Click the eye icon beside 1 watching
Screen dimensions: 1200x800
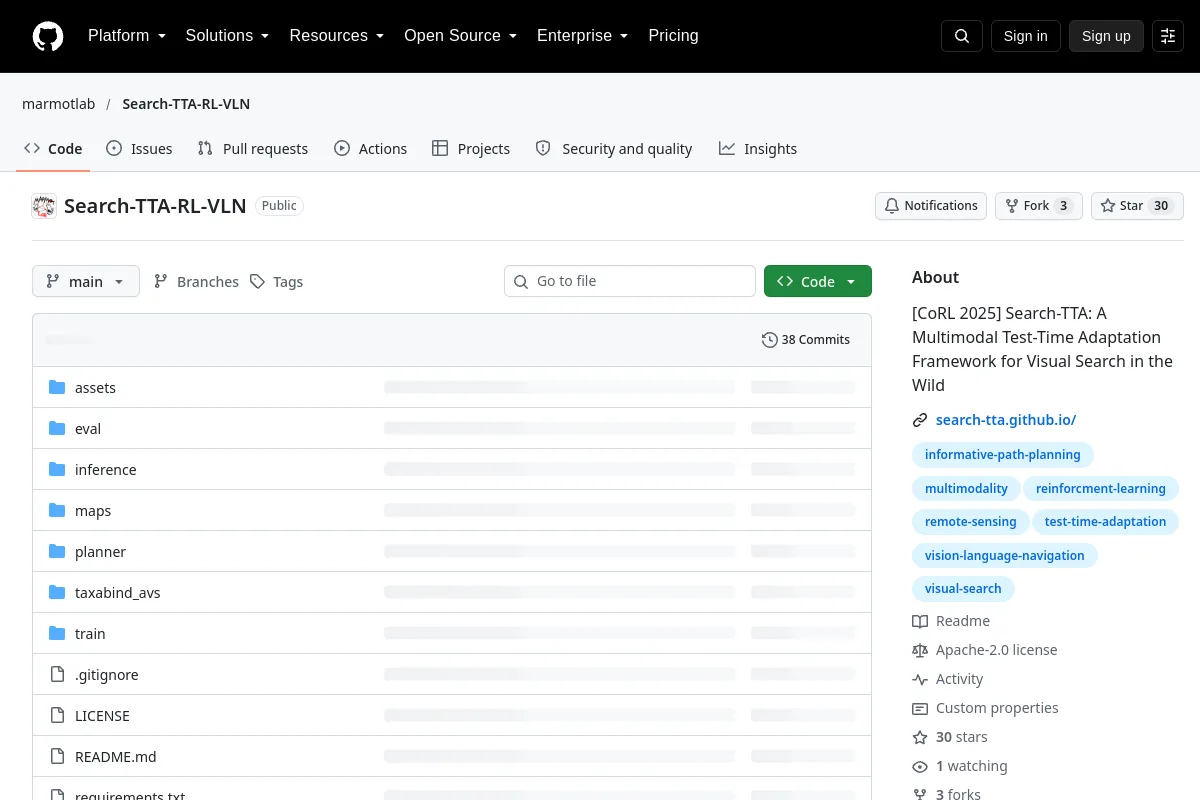click(920, 766)
